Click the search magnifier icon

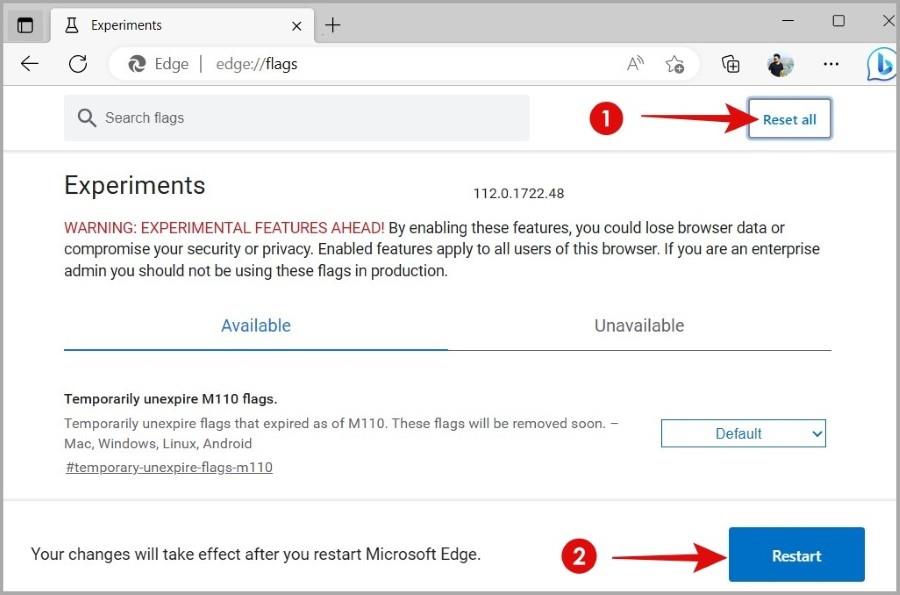pyautogui.click(x=87, y=118)
